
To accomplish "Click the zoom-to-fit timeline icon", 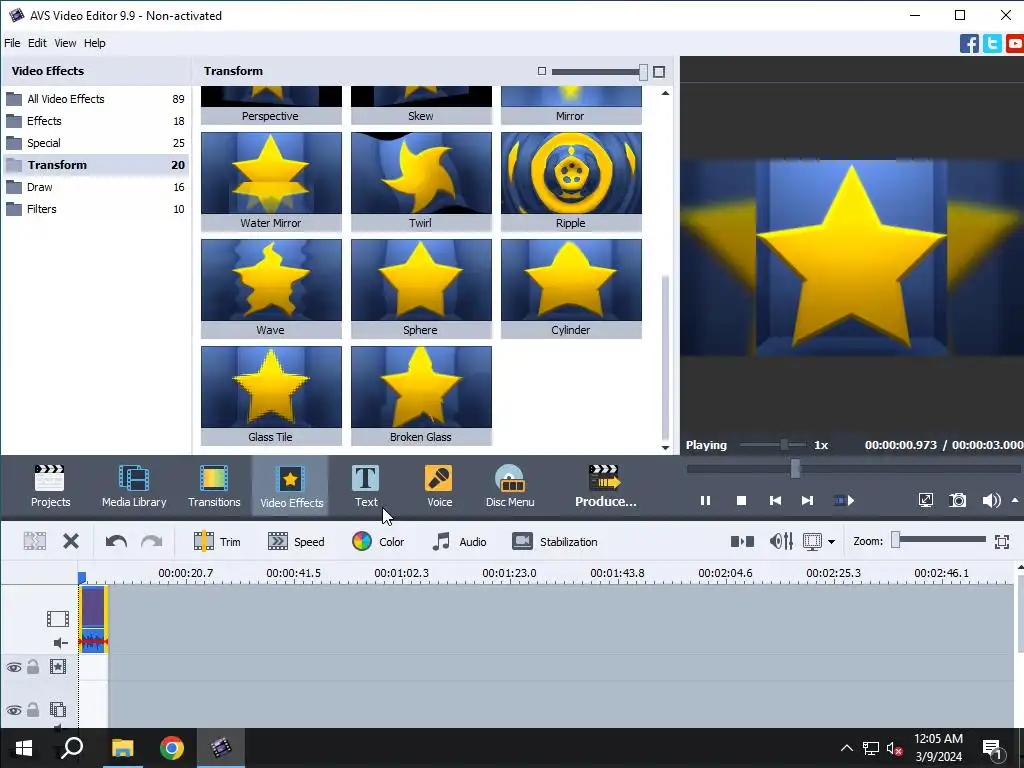I will (x=1002, y=541).
